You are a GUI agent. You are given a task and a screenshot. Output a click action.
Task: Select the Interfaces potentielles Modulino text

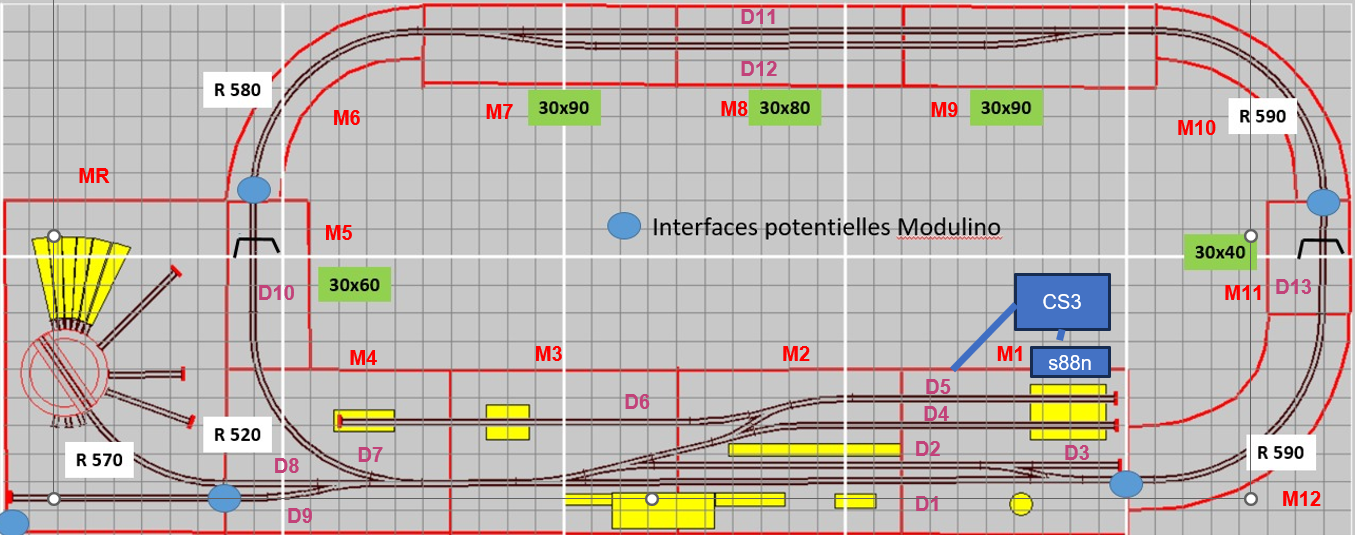coord(826,227)
